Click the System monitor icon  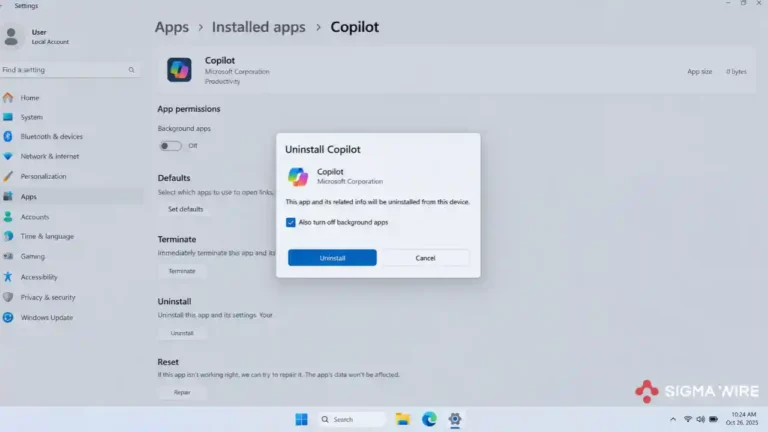[x=8, y=117]
